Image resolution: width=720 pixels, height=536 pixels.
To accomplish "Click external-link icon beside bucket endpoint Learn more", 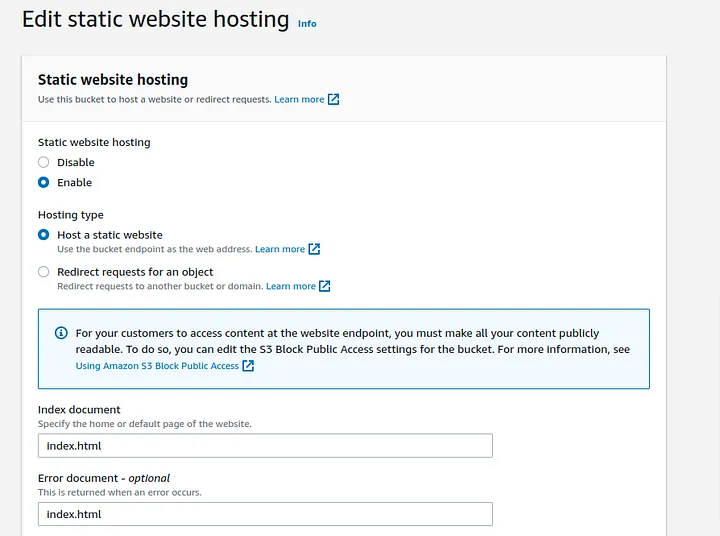I will (x=314, y=249).
